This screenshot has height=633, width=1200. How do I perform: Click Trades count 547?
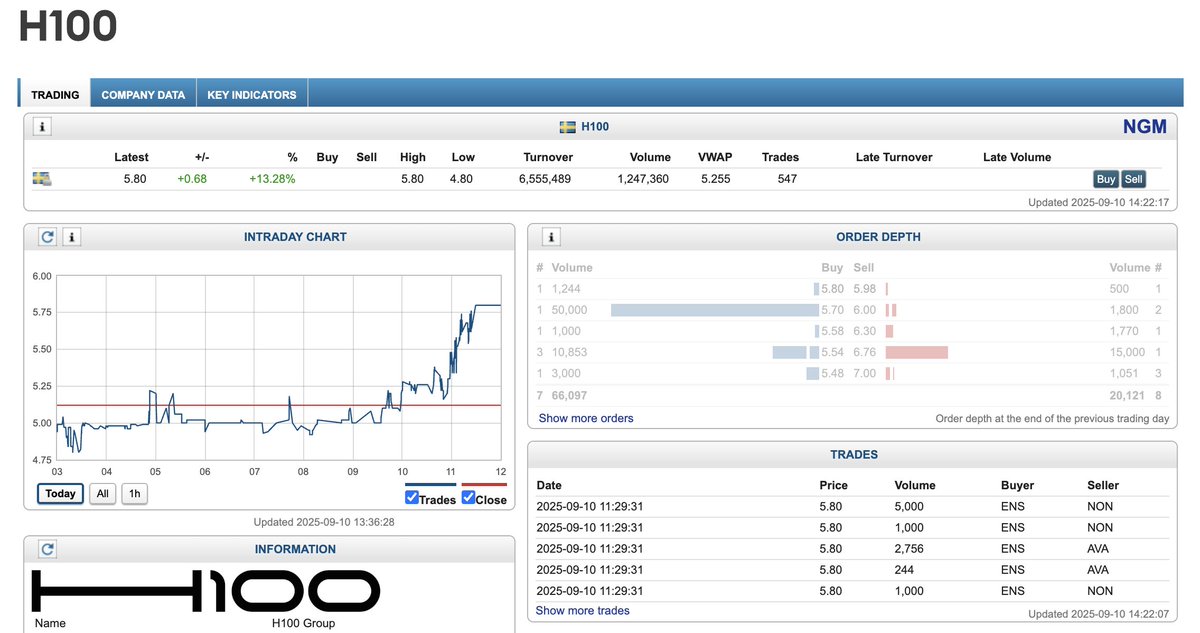click(x=787, y=179)
